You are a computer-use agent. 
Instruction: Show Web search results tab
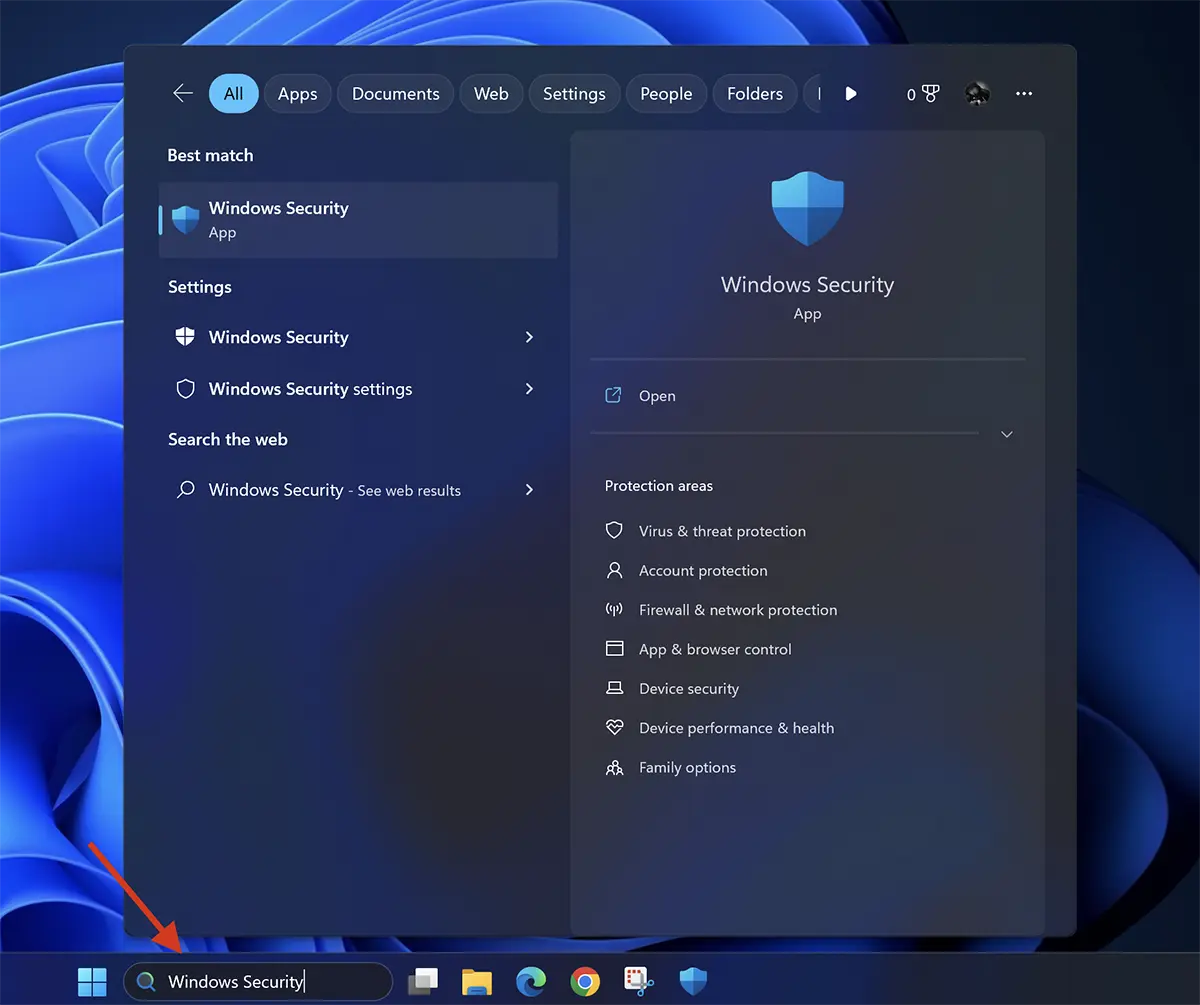tap(491, 94)
